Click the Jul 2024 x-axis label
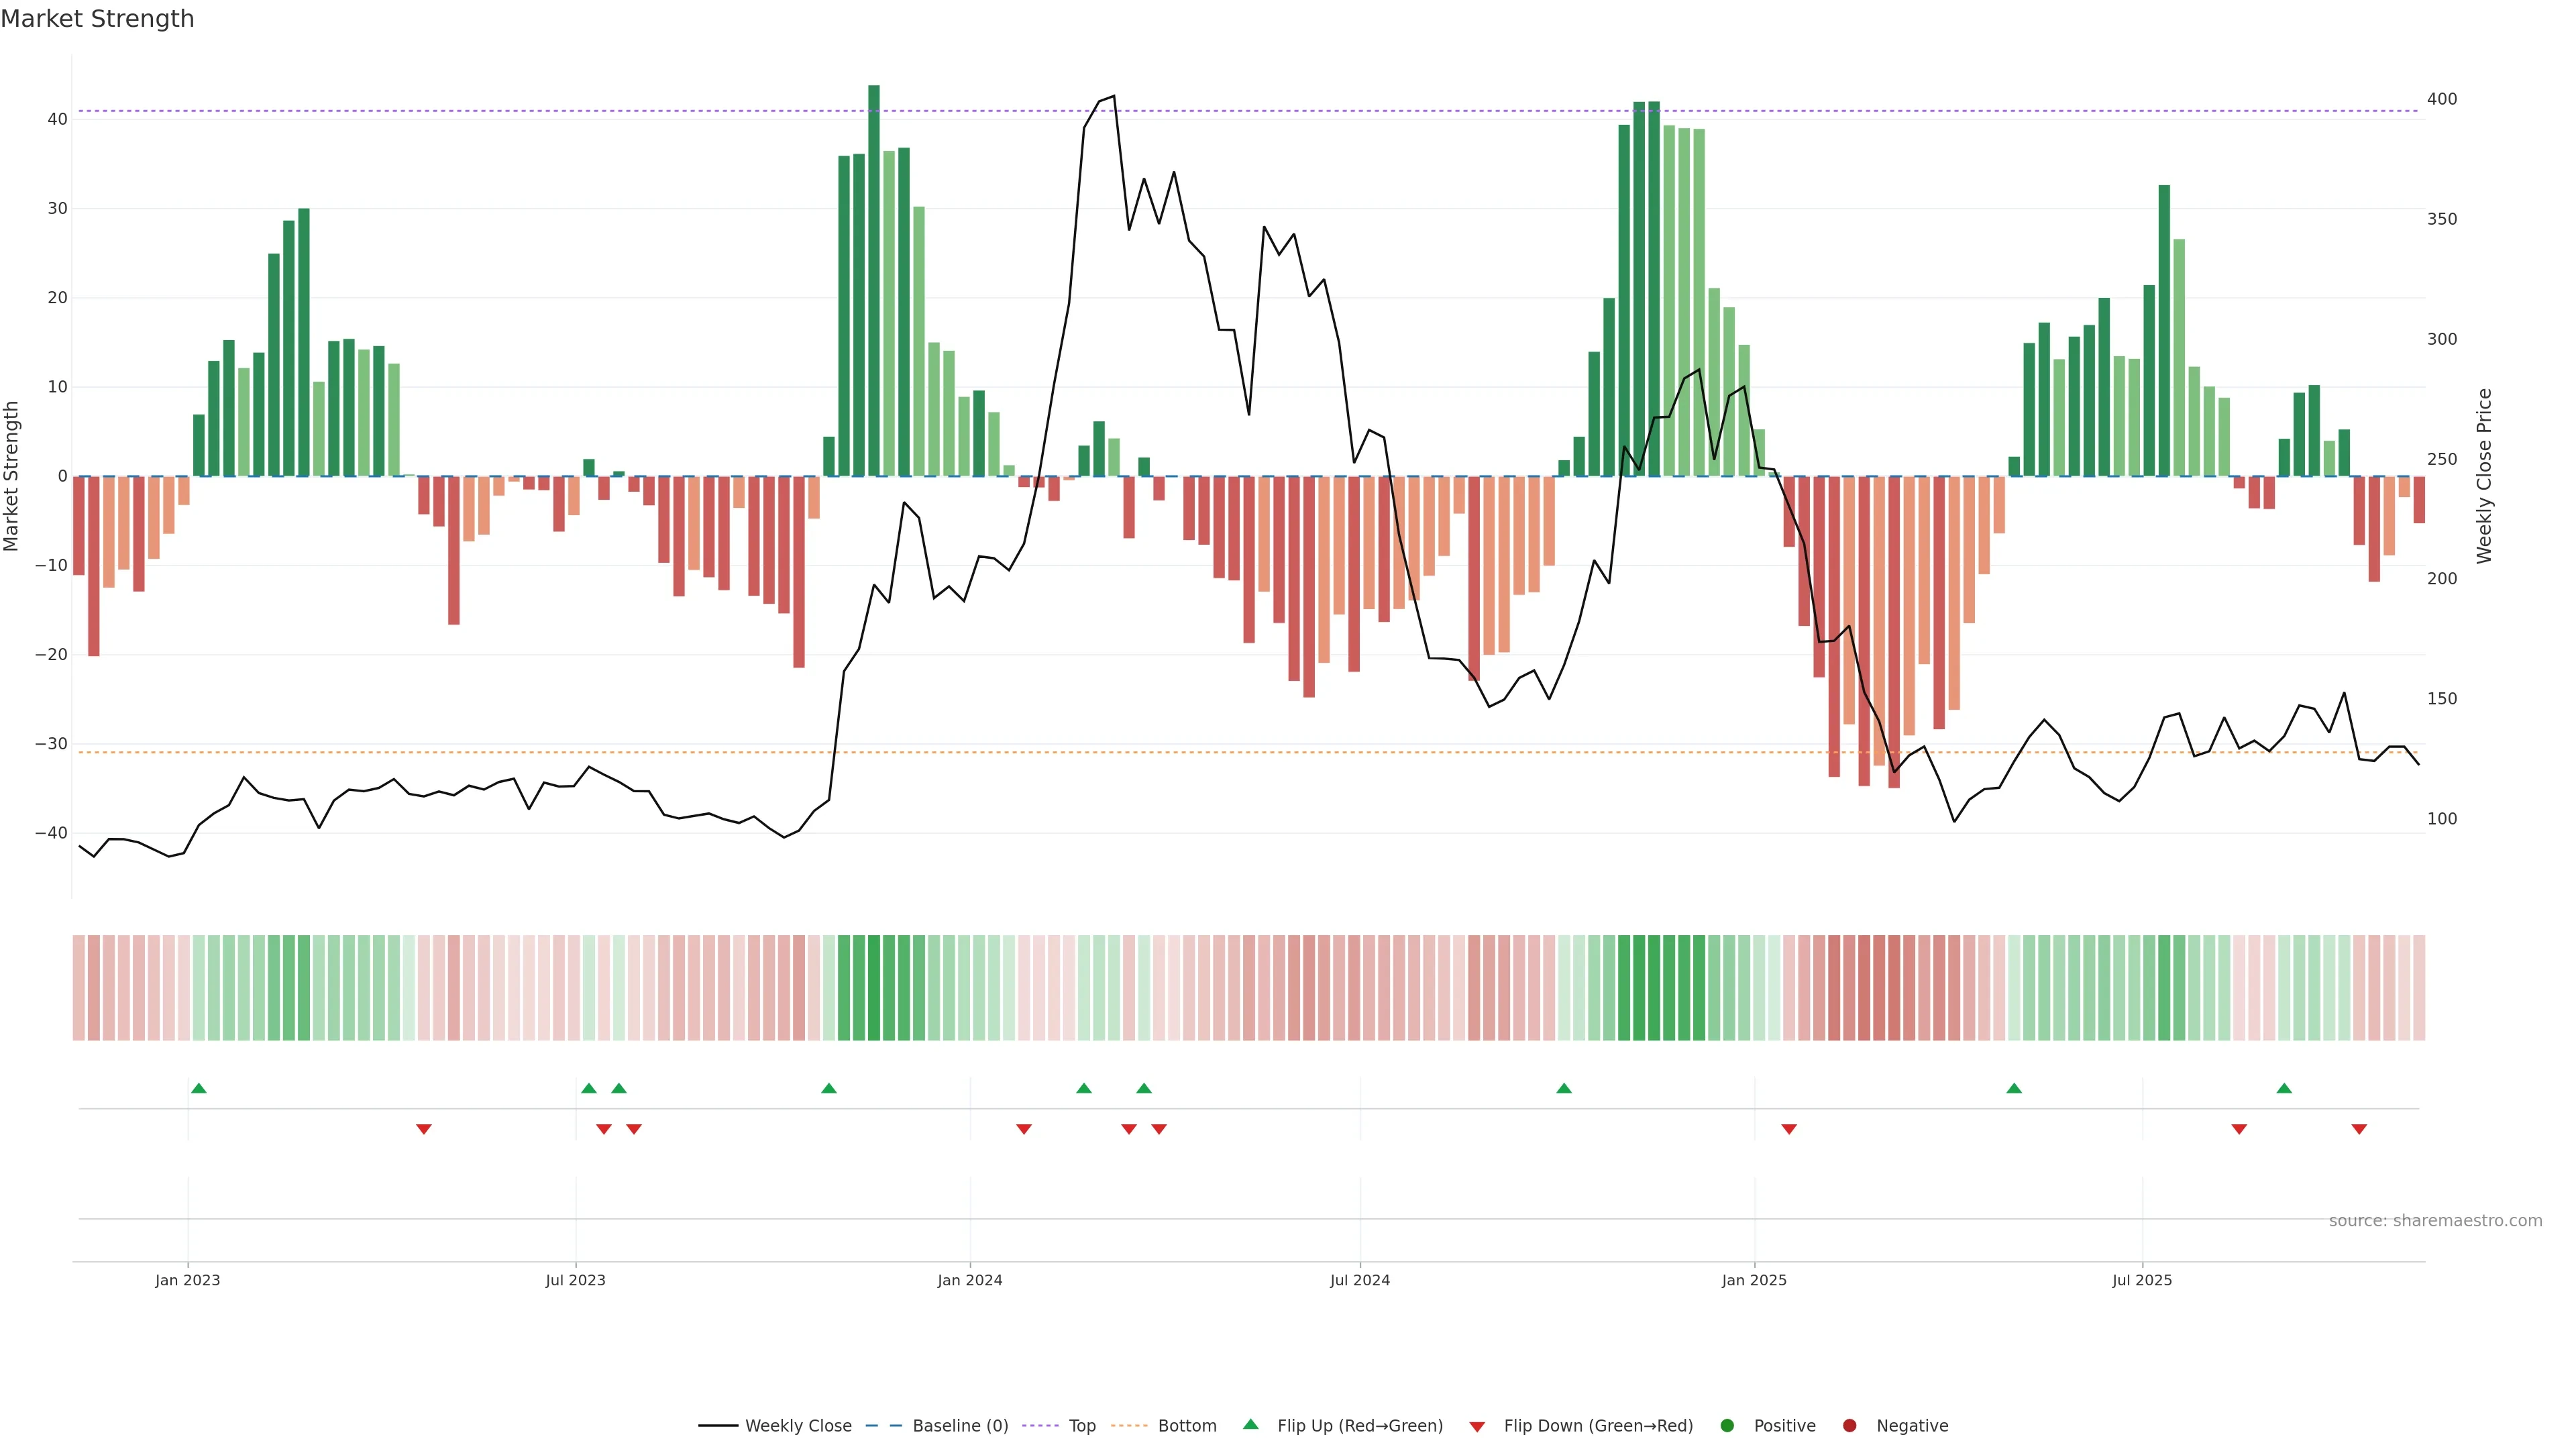 click(x=1359, y=1280)
